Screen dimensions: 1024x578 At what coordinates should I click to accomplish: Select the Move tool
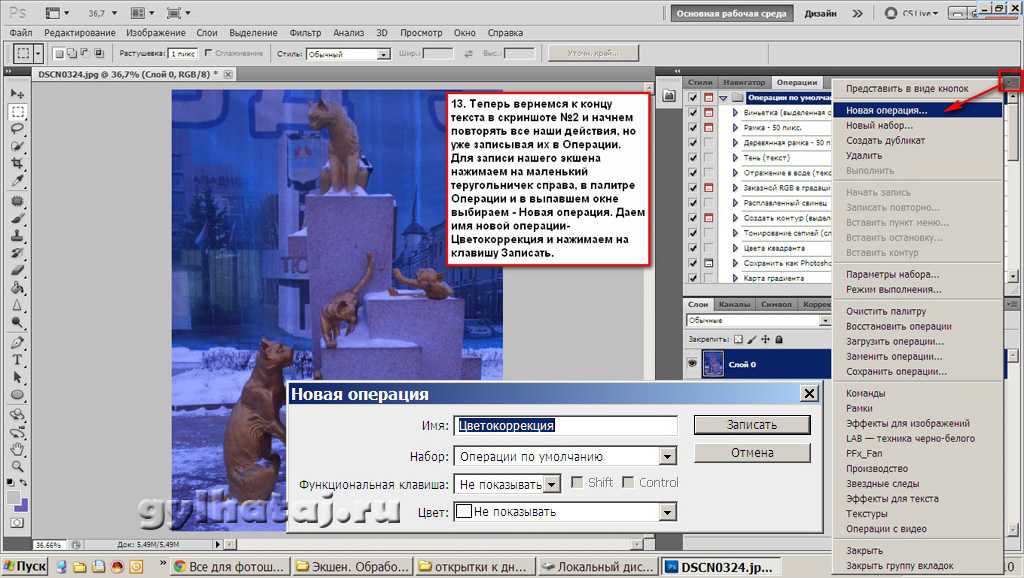[x=17, y=93]
